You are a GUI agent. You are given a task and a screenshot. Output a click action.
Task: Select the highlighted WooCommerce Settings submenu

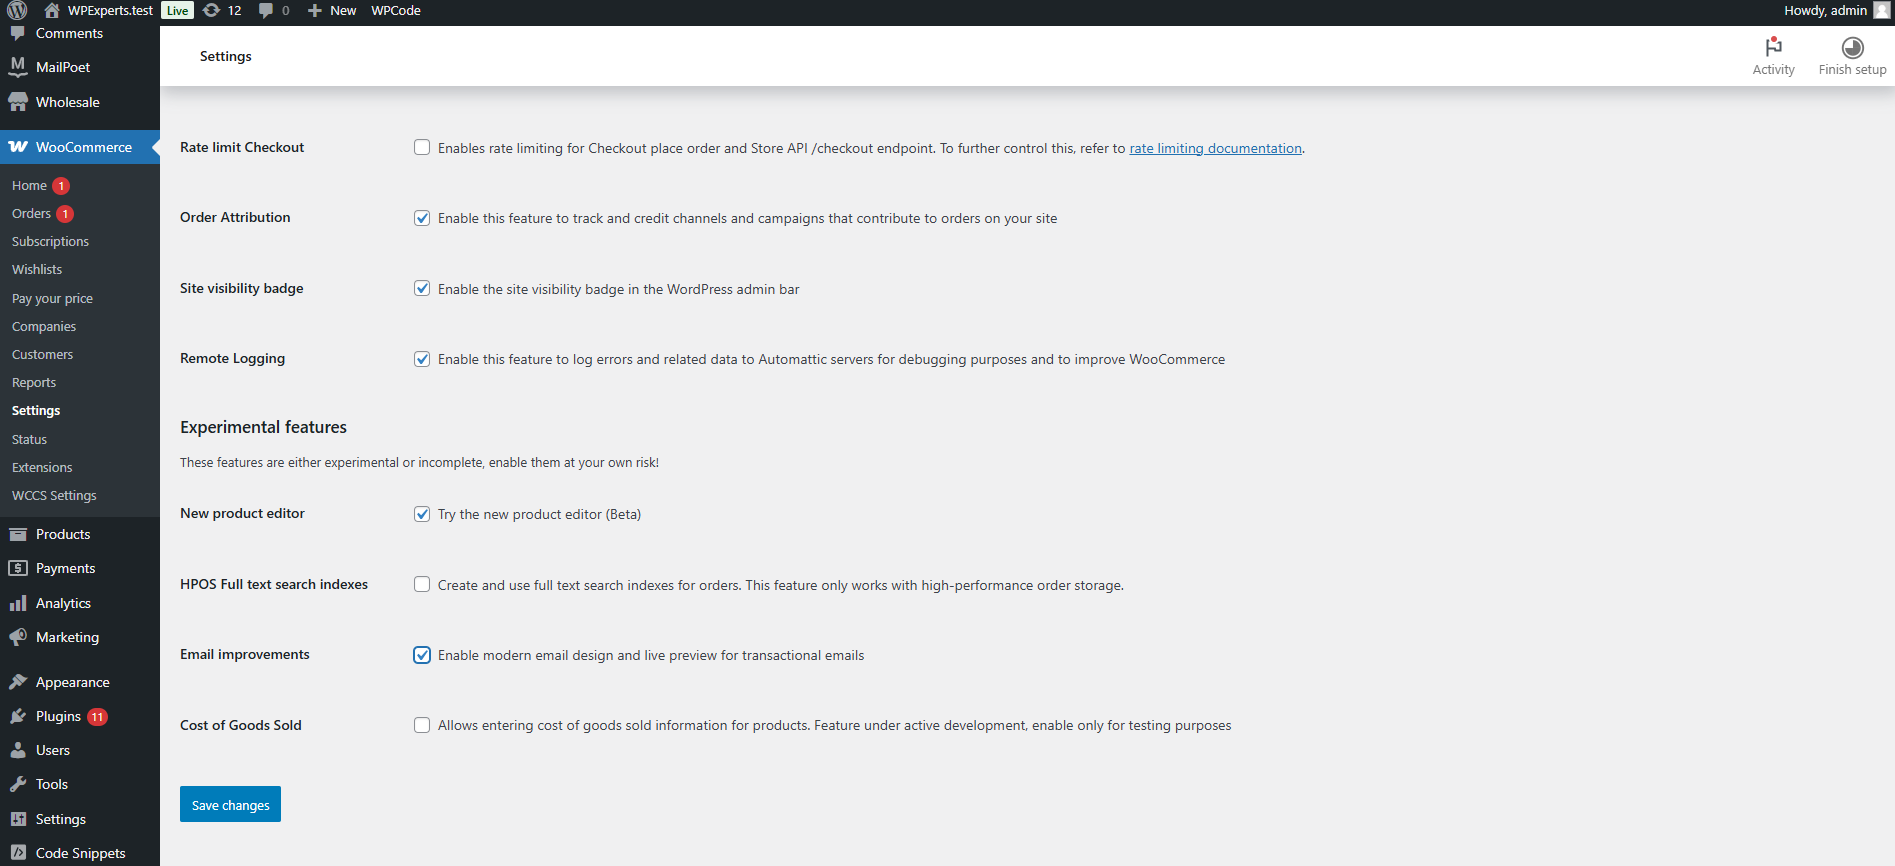36,410
